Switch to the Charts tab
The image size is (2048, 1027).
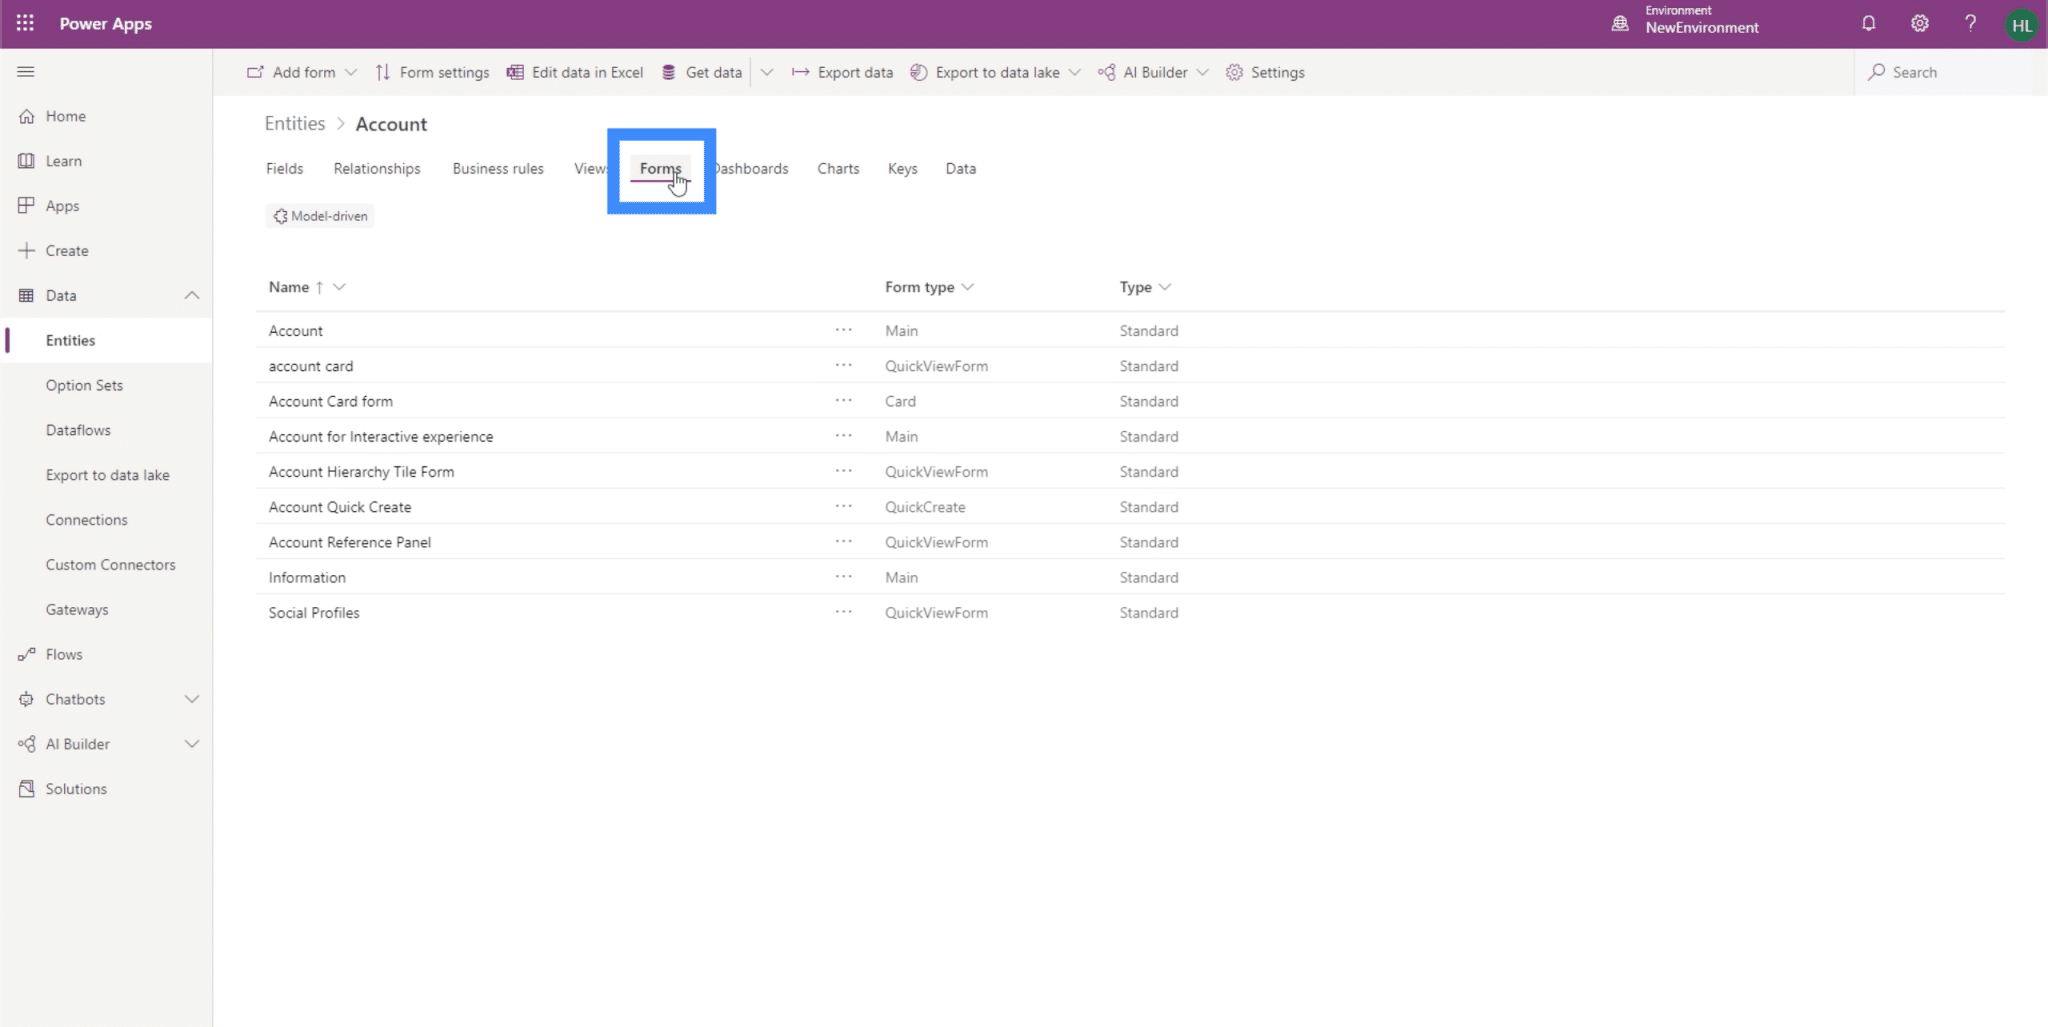coord(838,168)
